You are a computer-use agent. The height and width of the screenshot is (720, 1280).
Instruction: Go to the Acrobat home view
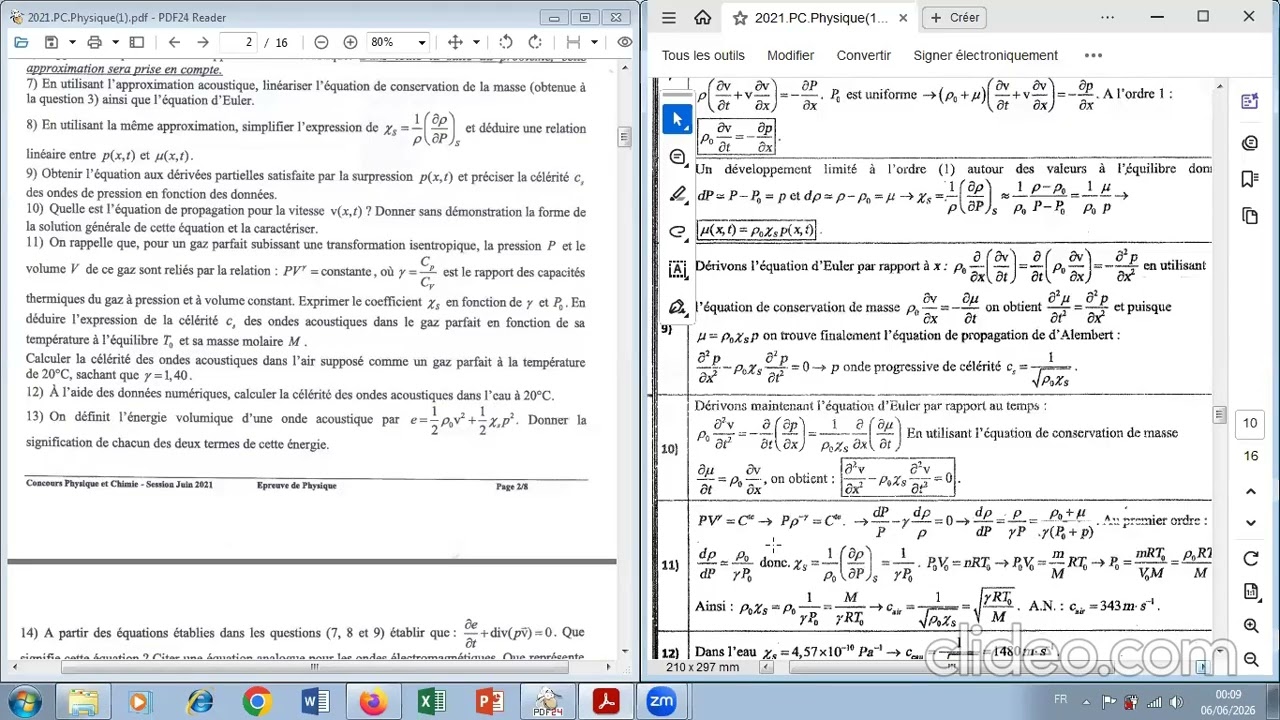[x=703, y=17]
